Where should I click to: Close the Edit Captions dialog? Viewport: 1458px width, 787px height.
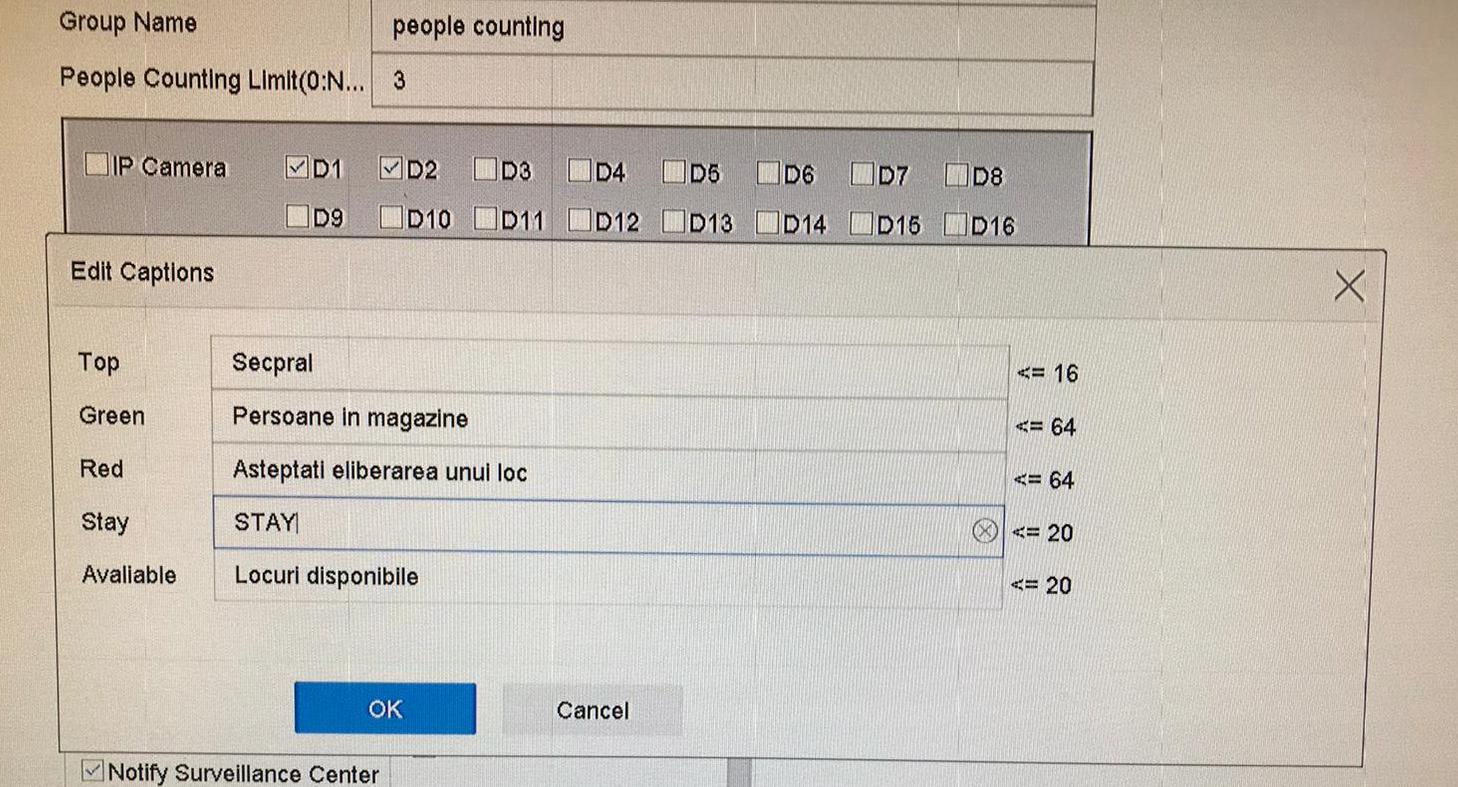point(1349,287)
